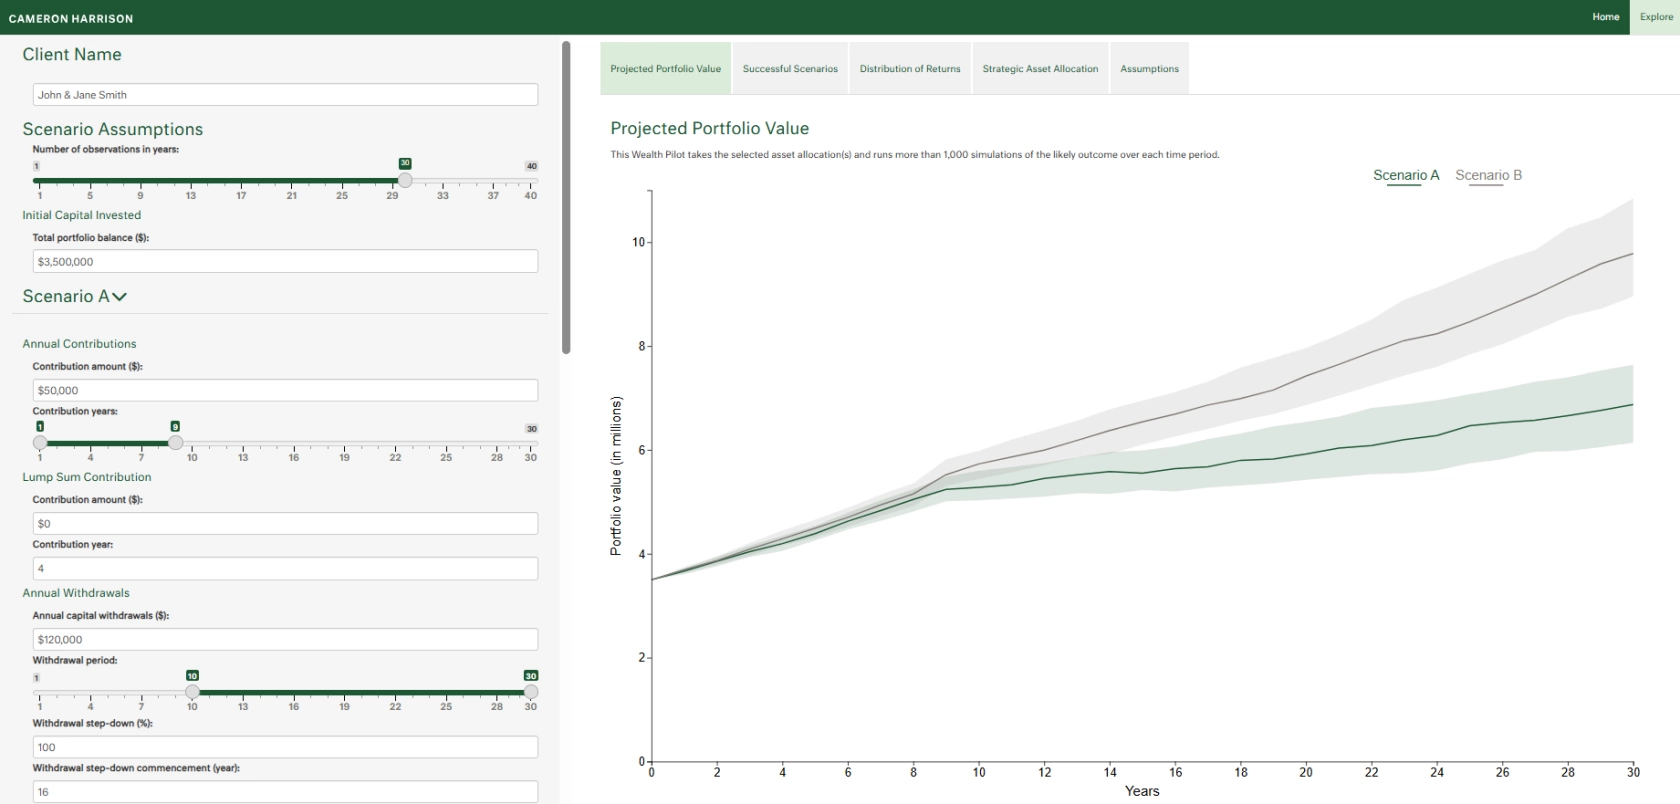Click the Annual capital withdrawals field
This screenshot has width=1680, height=804.
[x=285, y=640]
